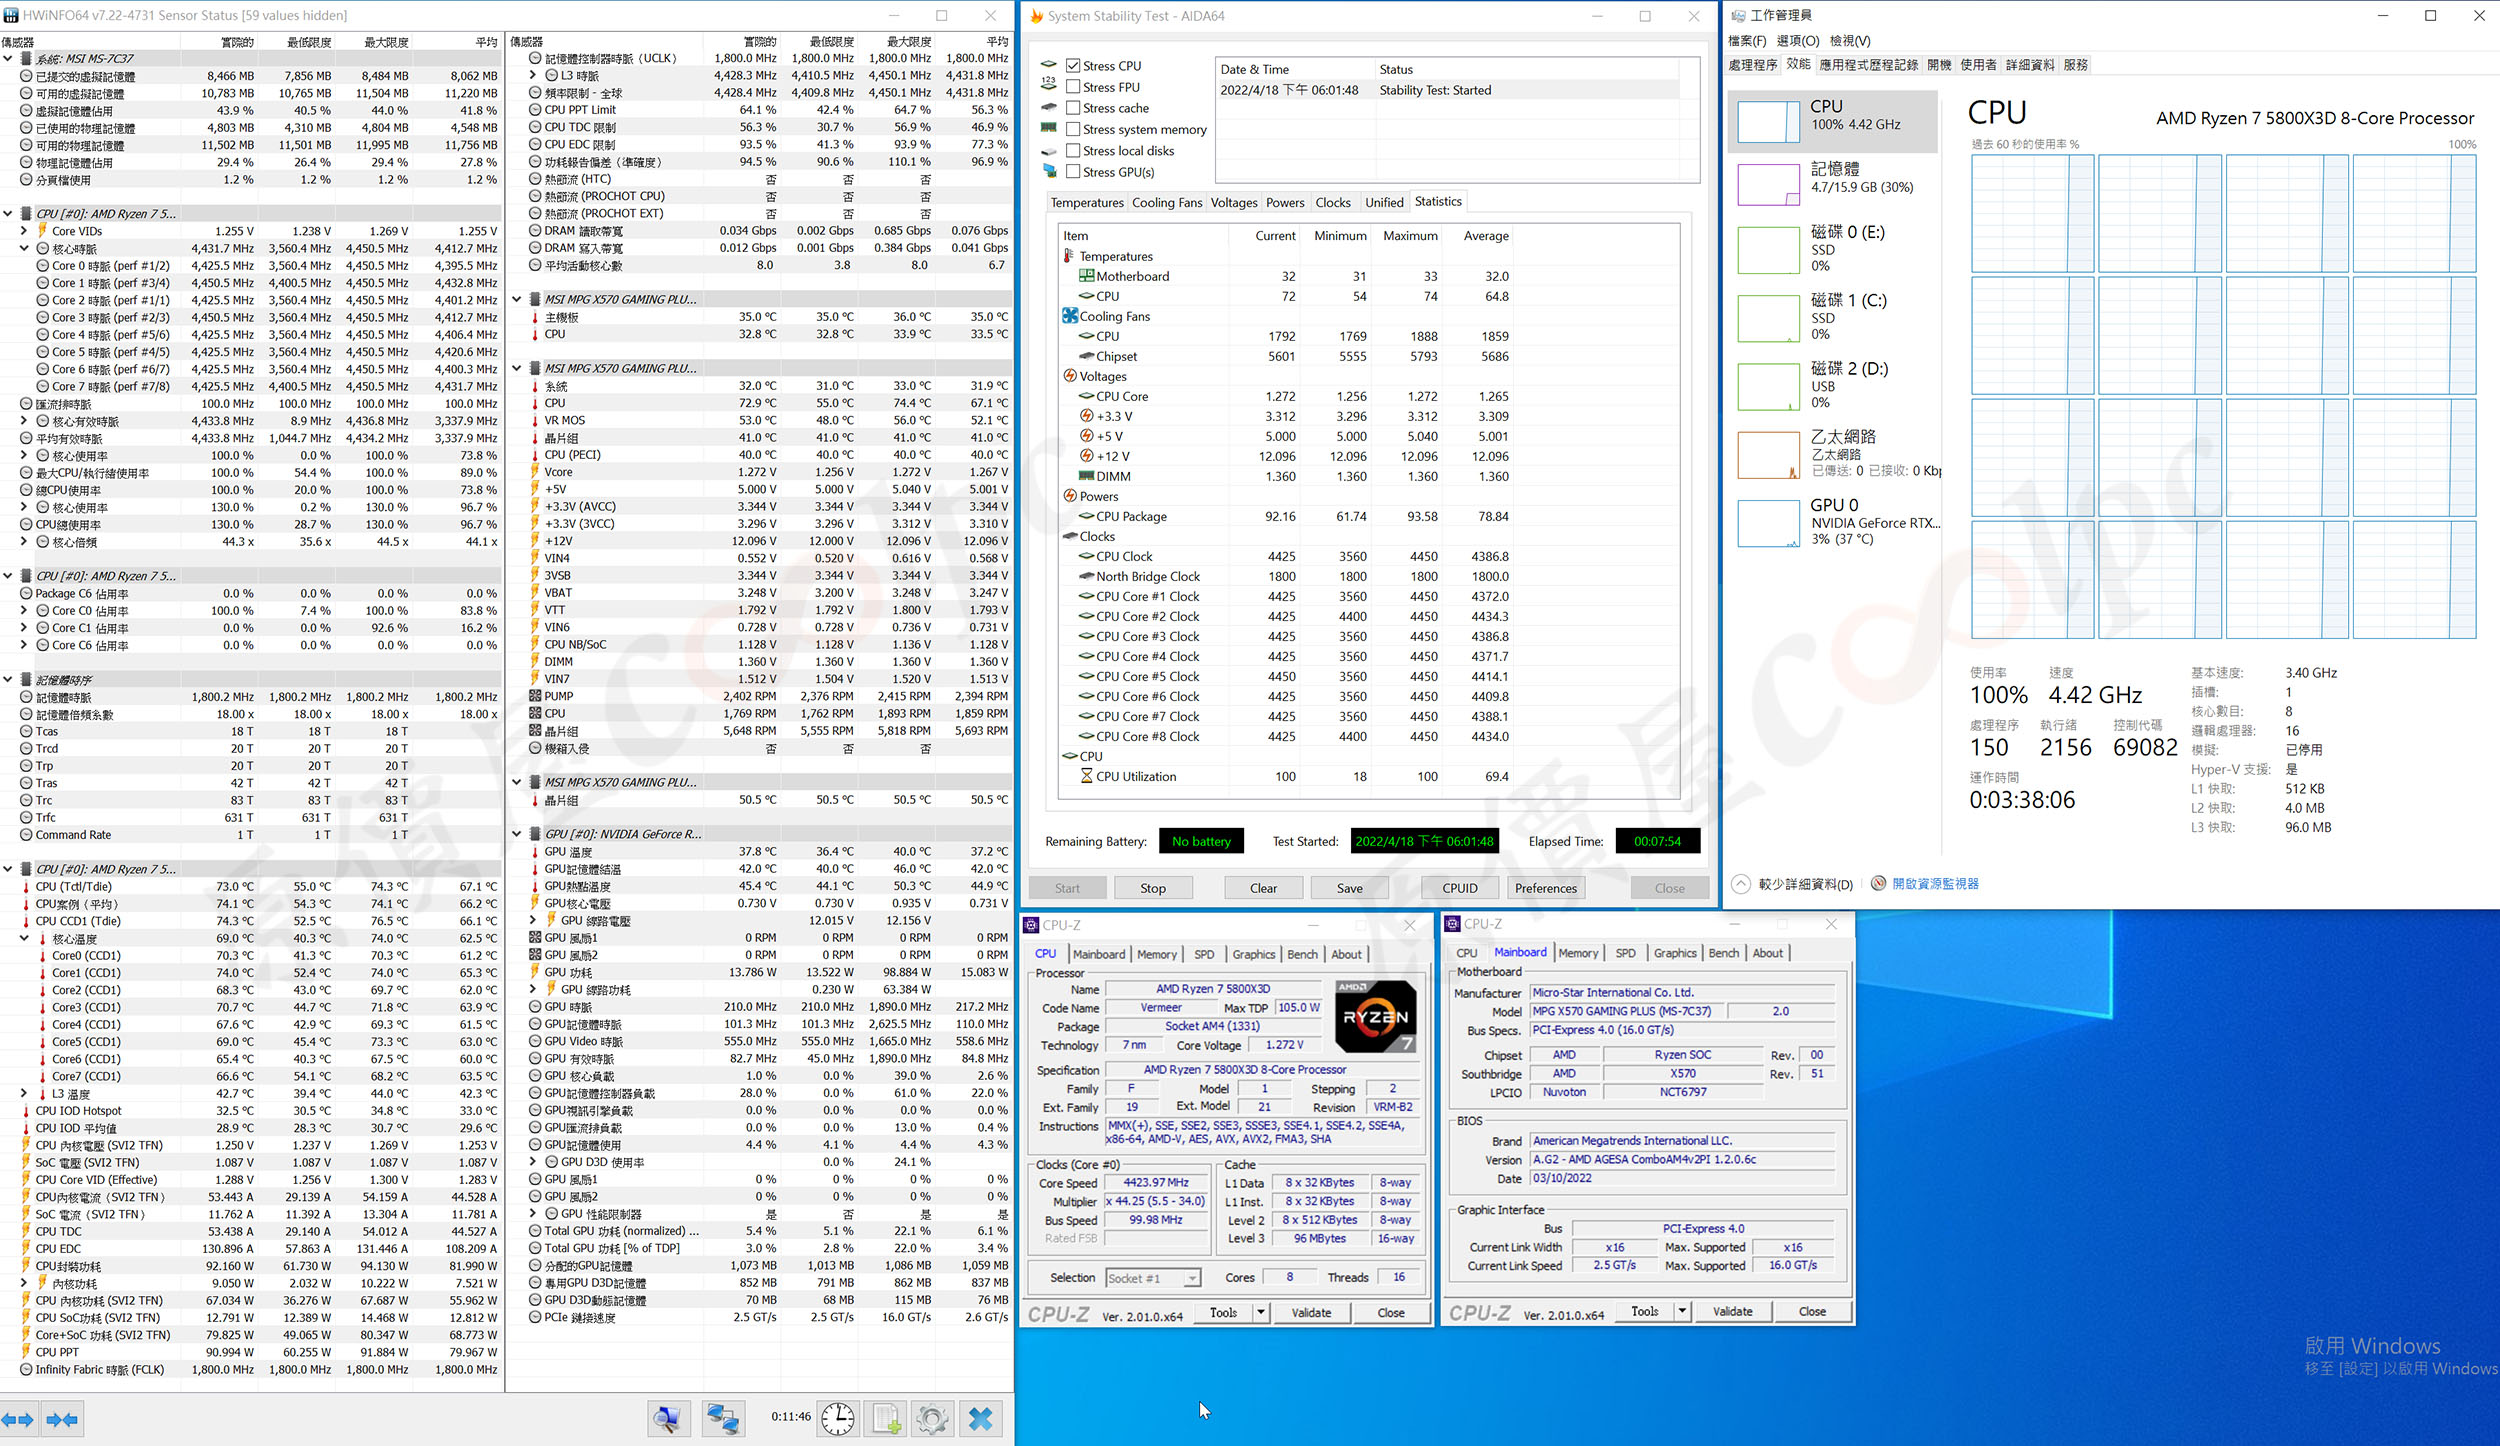Click HWiNFO blue X close-sensors icon
The height and width of the screenshot is (1446, 2500).
point(981,1418)
